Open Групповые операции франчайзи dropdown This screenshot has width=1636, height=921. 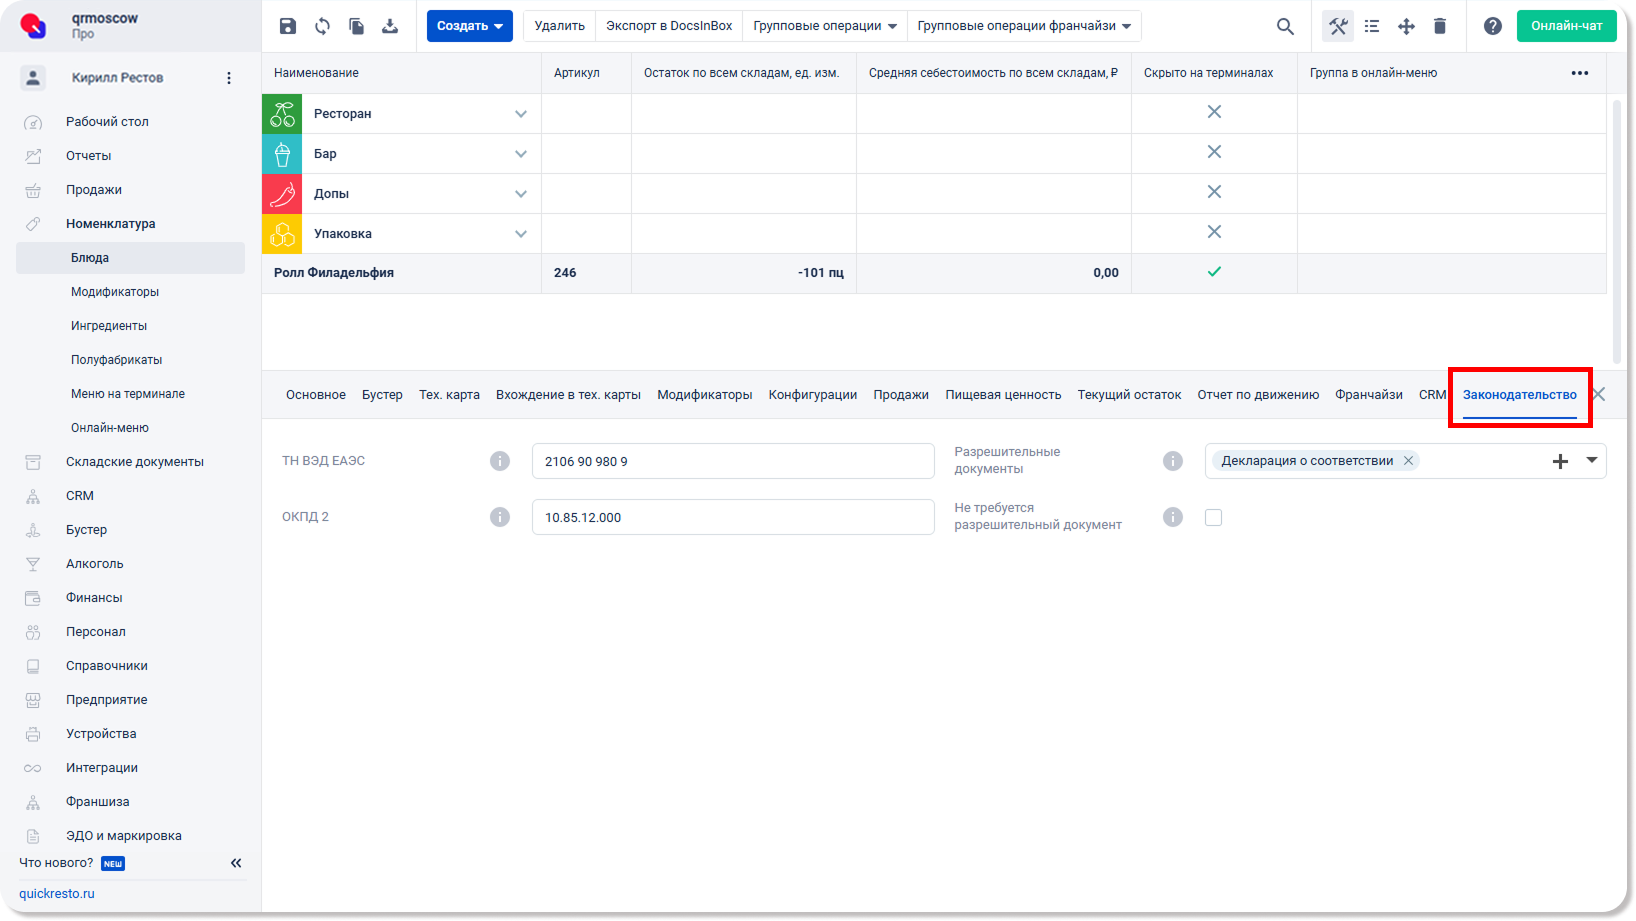point(1024,26)
